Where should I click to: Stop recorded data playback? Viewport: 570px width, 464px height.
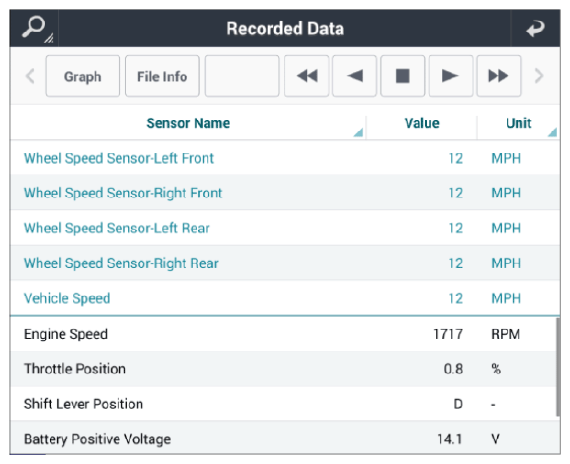[403, 76]
